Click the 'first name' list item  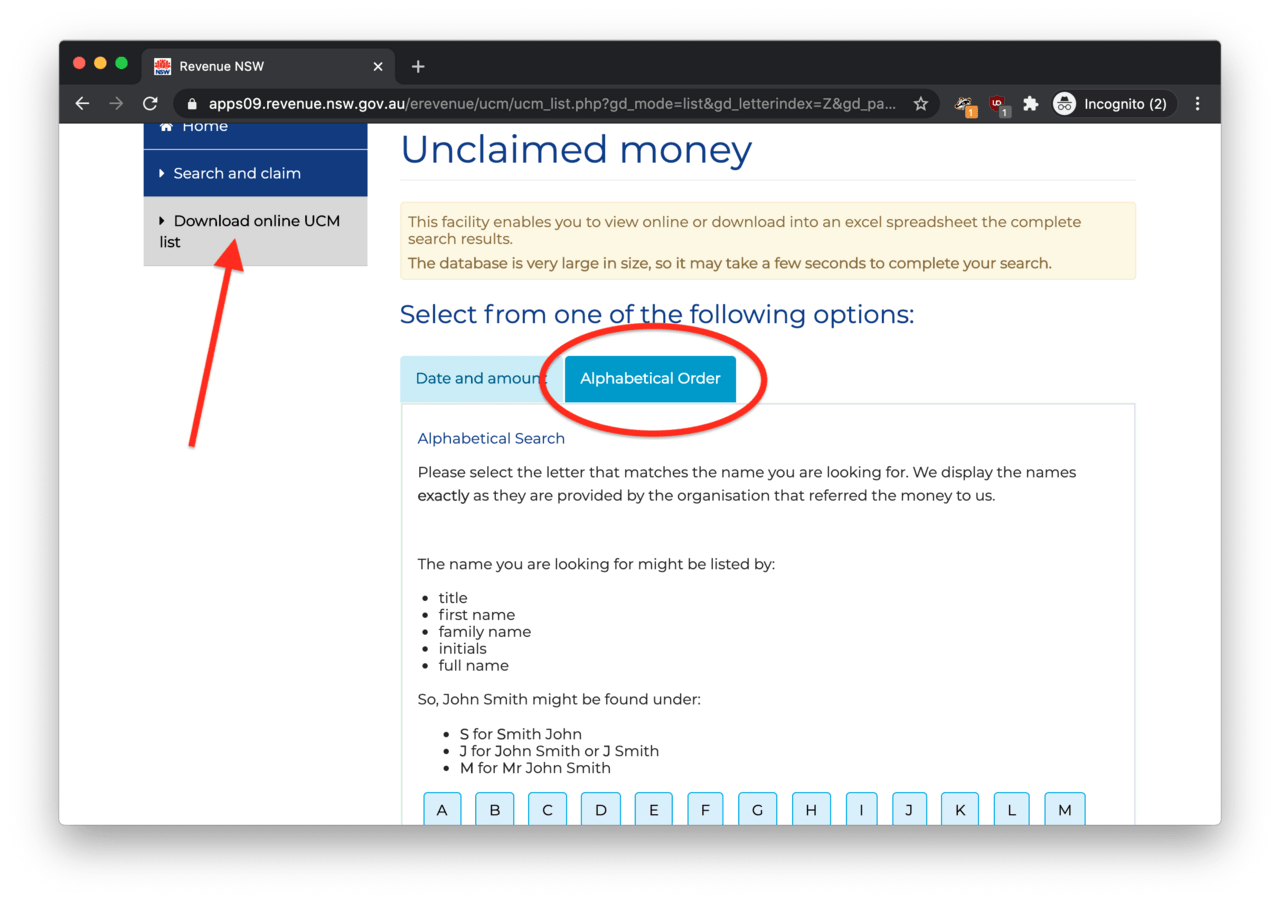pos(477,615)
